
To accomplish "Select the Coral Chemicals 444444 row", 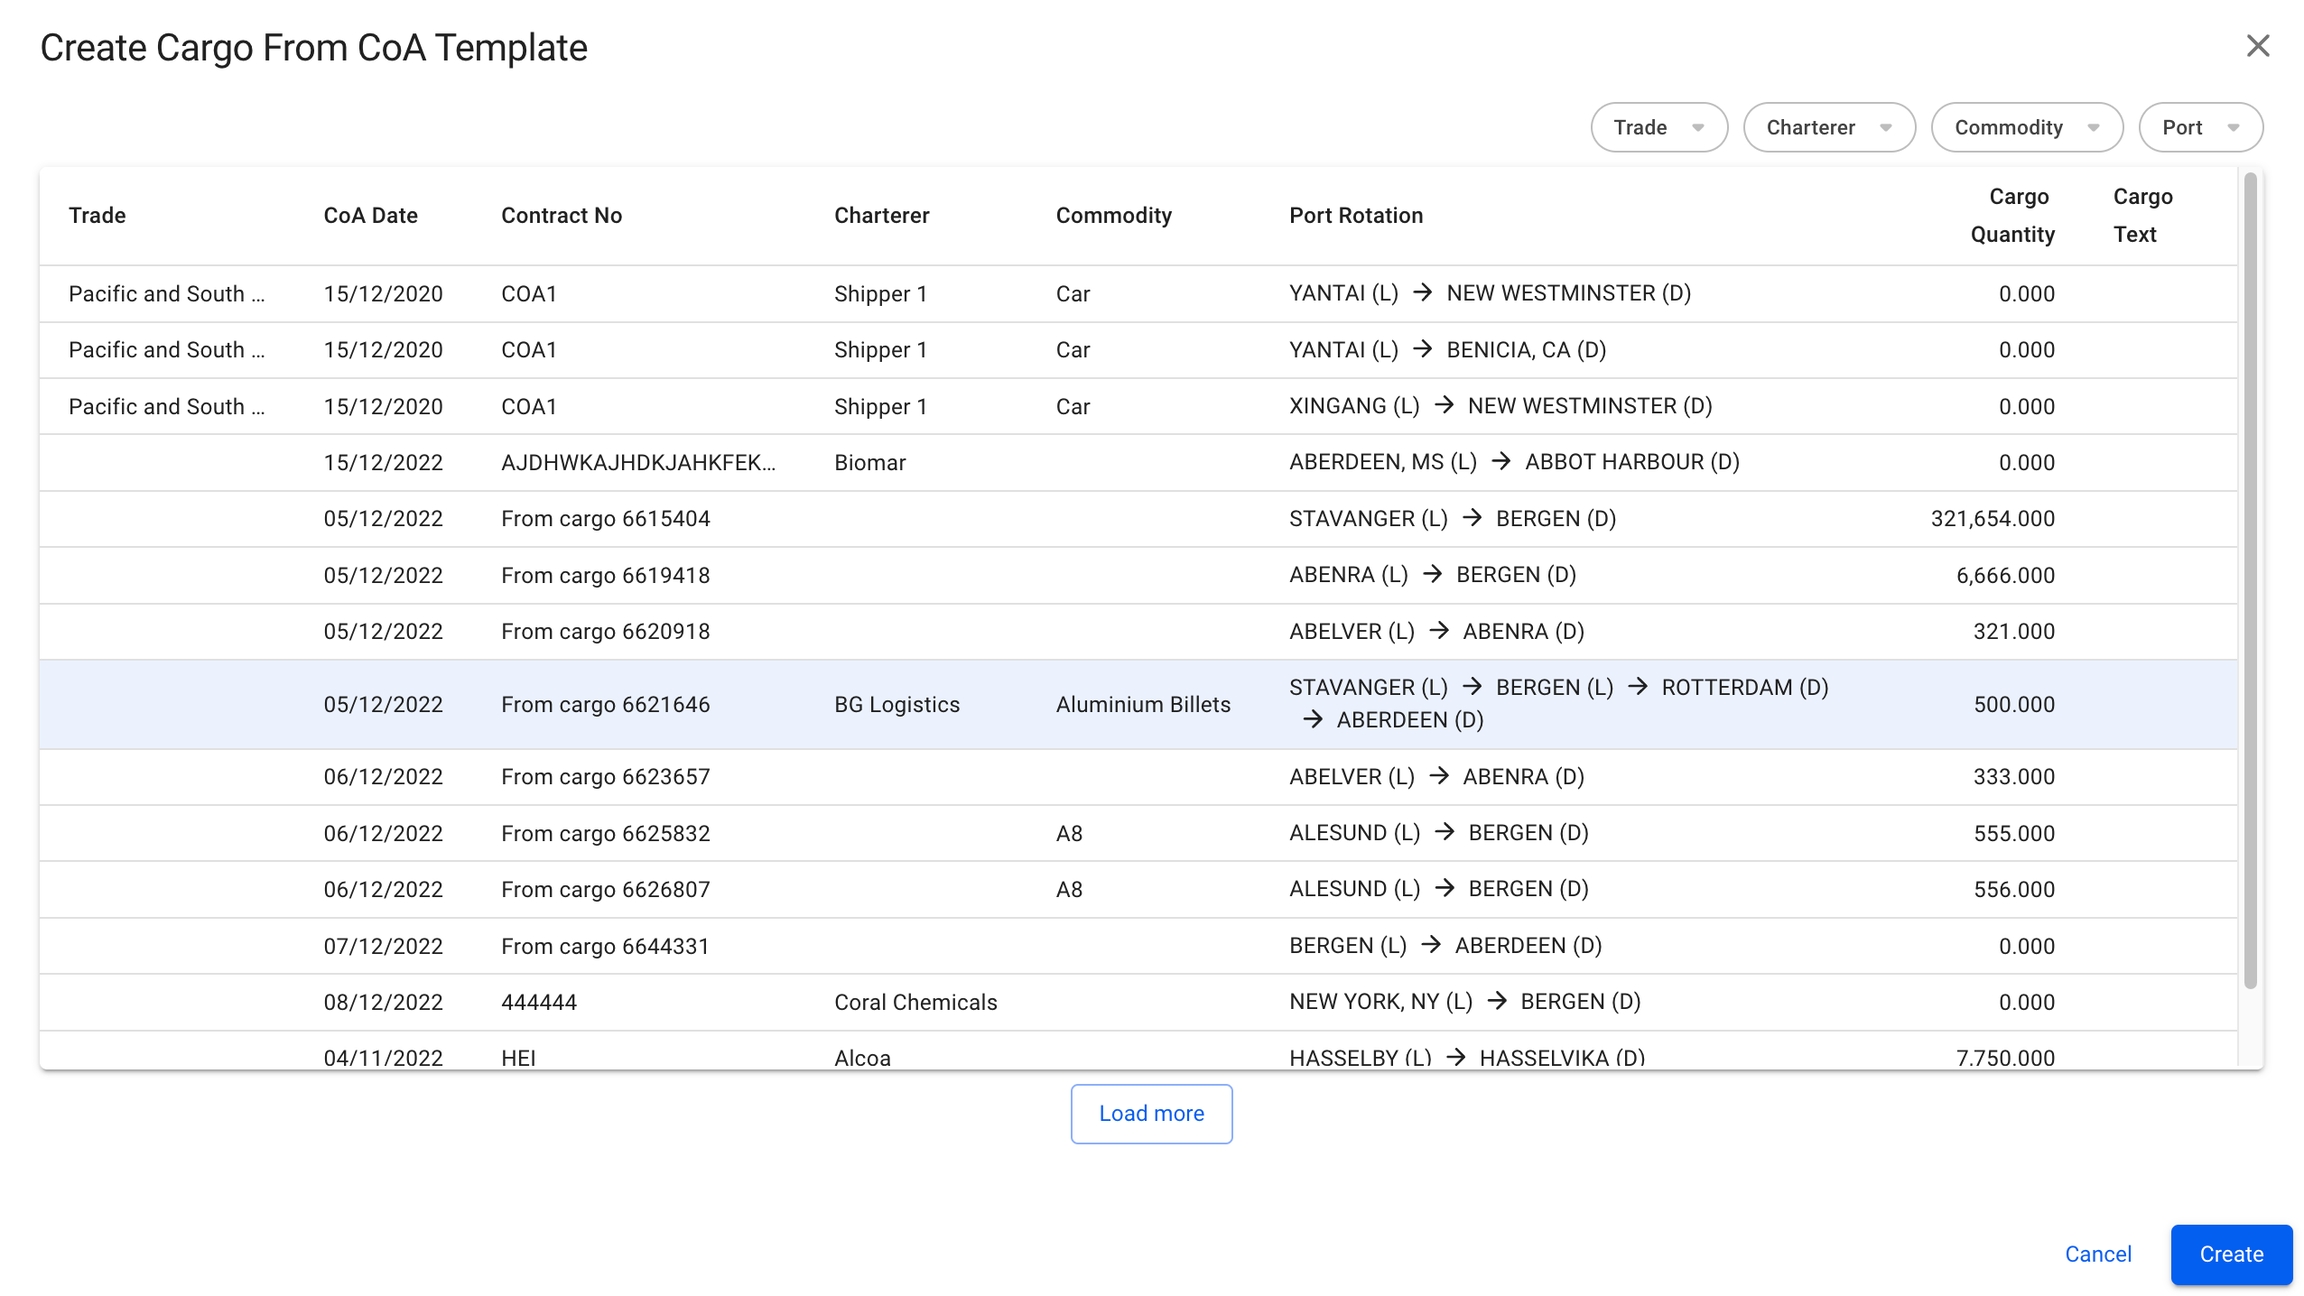I will [x=915, y=1002].
